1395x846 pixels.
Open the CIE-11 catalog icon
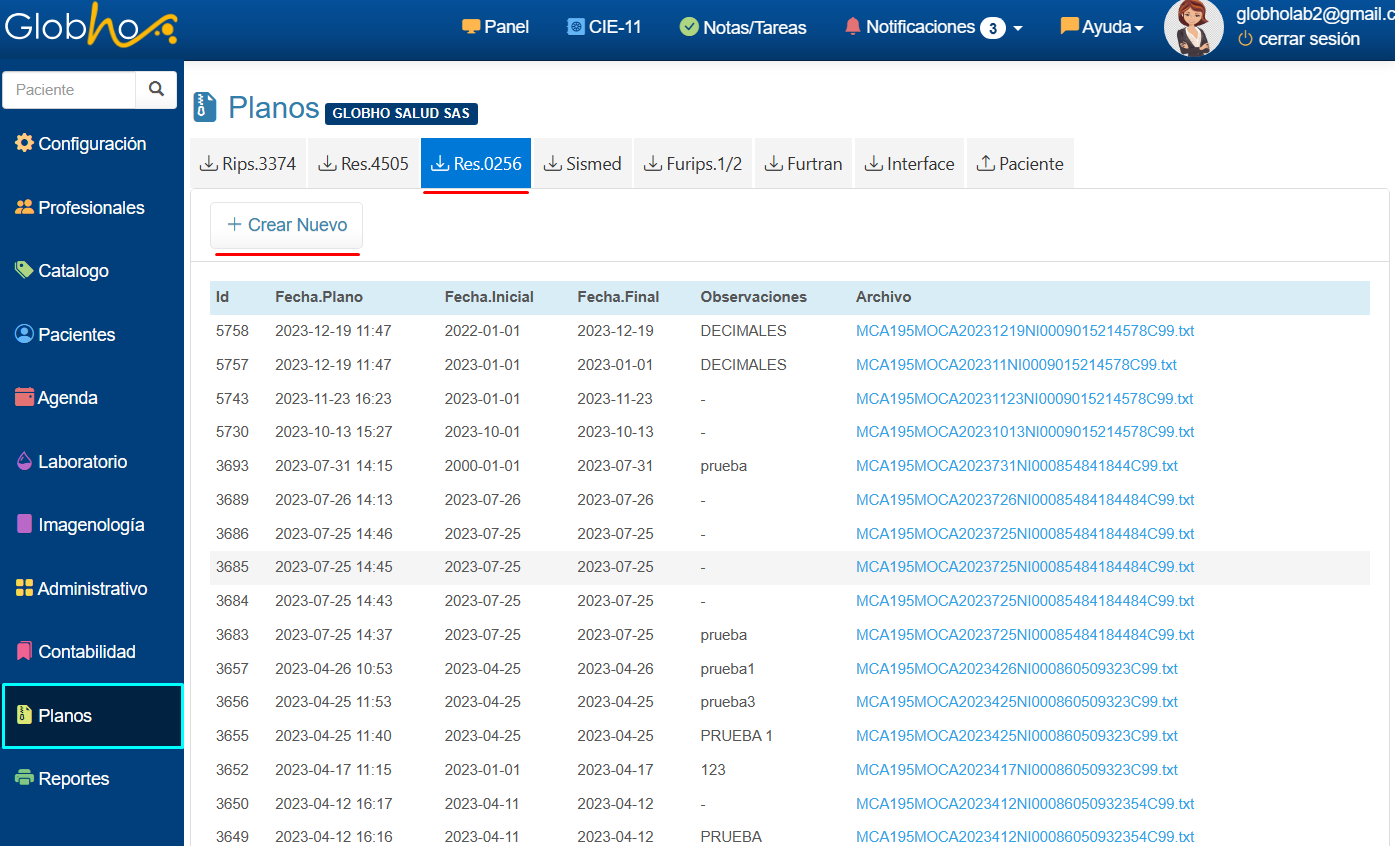pyautogui.click(x=604, y=27)
